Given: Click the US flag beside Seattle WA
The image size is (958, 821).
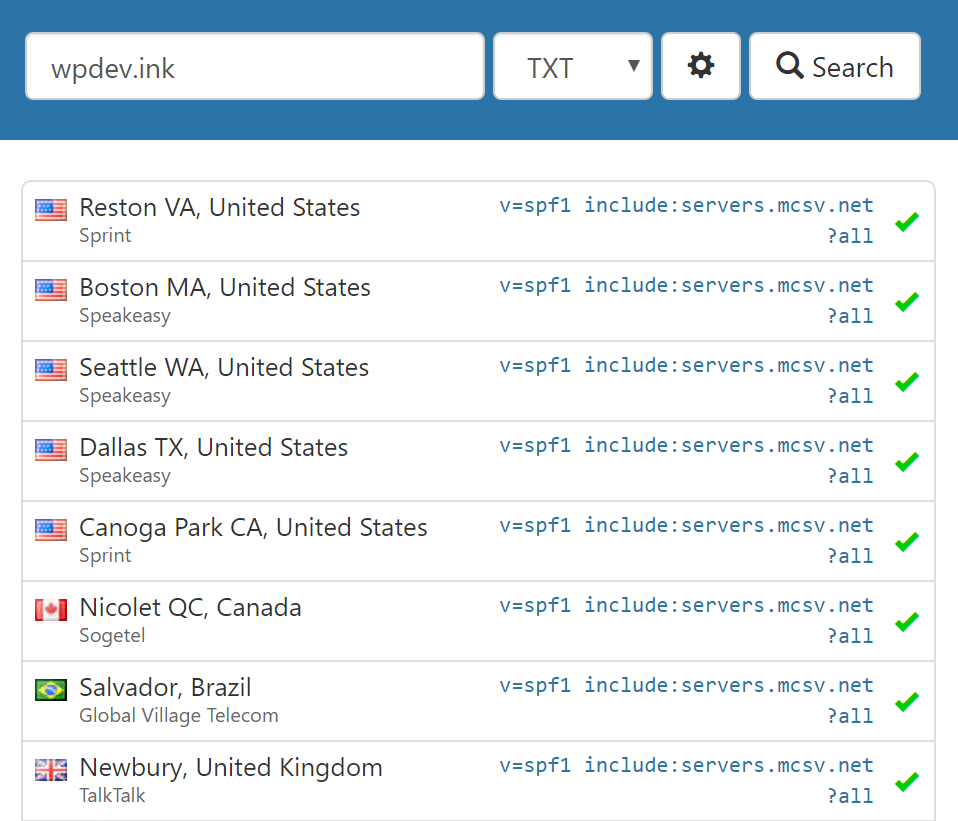Looking at the screenshot, I should coord(51,369).
